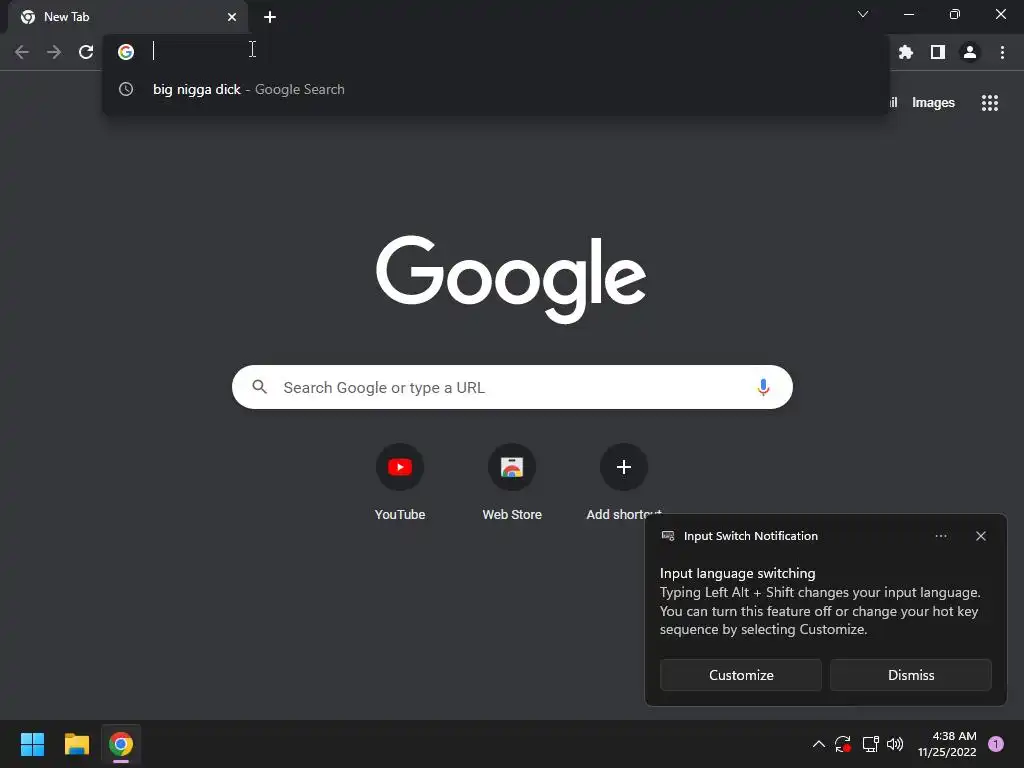Image resolution: width=1024 pixels, height=768 pixels.
Task: Open the Chrome profile avatar menu
Action: pyautogui.click(x=970, y=52)
